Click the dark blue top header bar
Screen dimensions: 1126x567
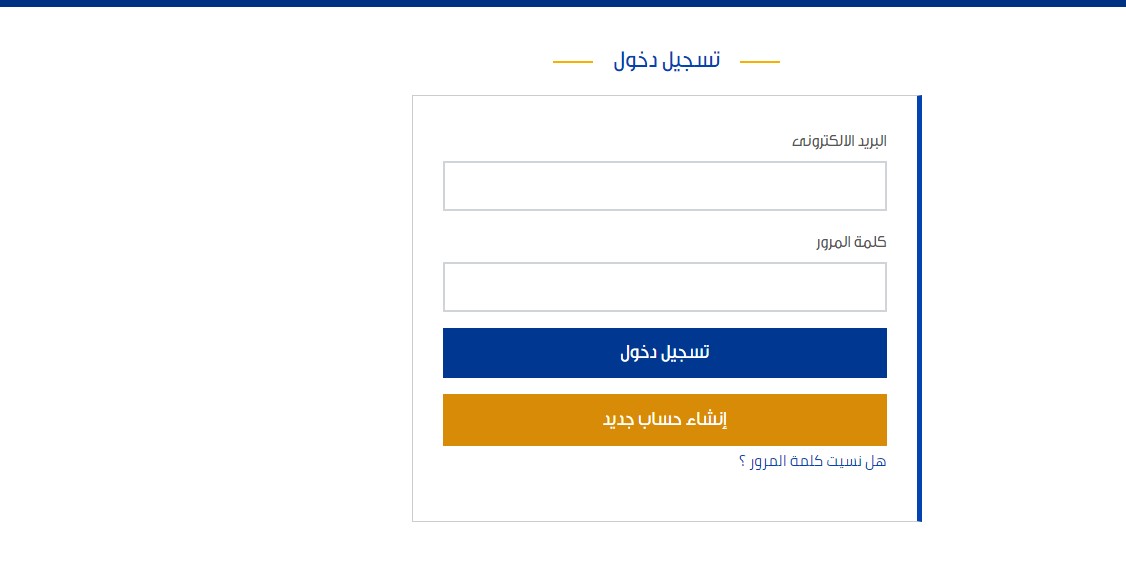click(x=563, y=3)
